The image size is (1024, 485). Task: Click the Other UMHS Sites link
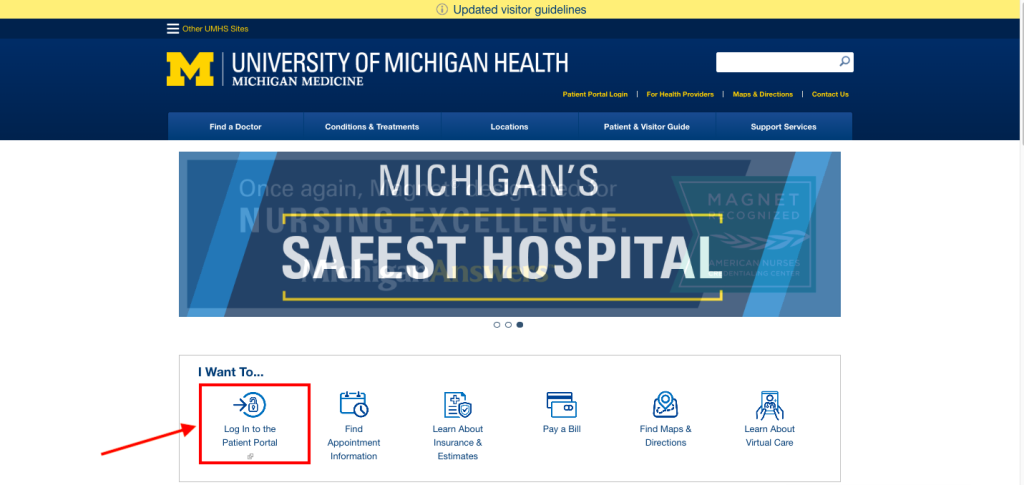(216, 29)
